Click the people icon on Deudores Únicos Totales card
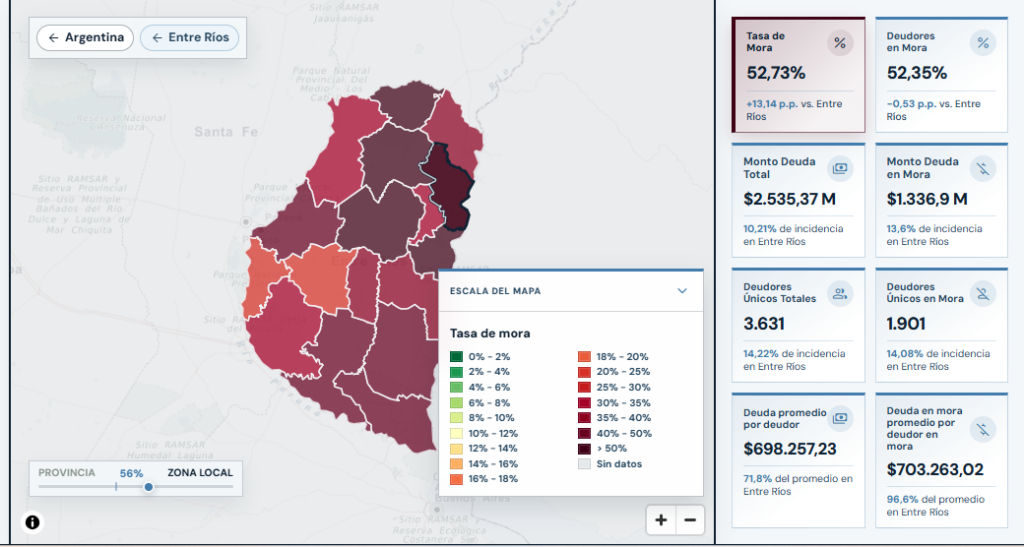The height and width of the screenshot is (547, 1024). 840,294
